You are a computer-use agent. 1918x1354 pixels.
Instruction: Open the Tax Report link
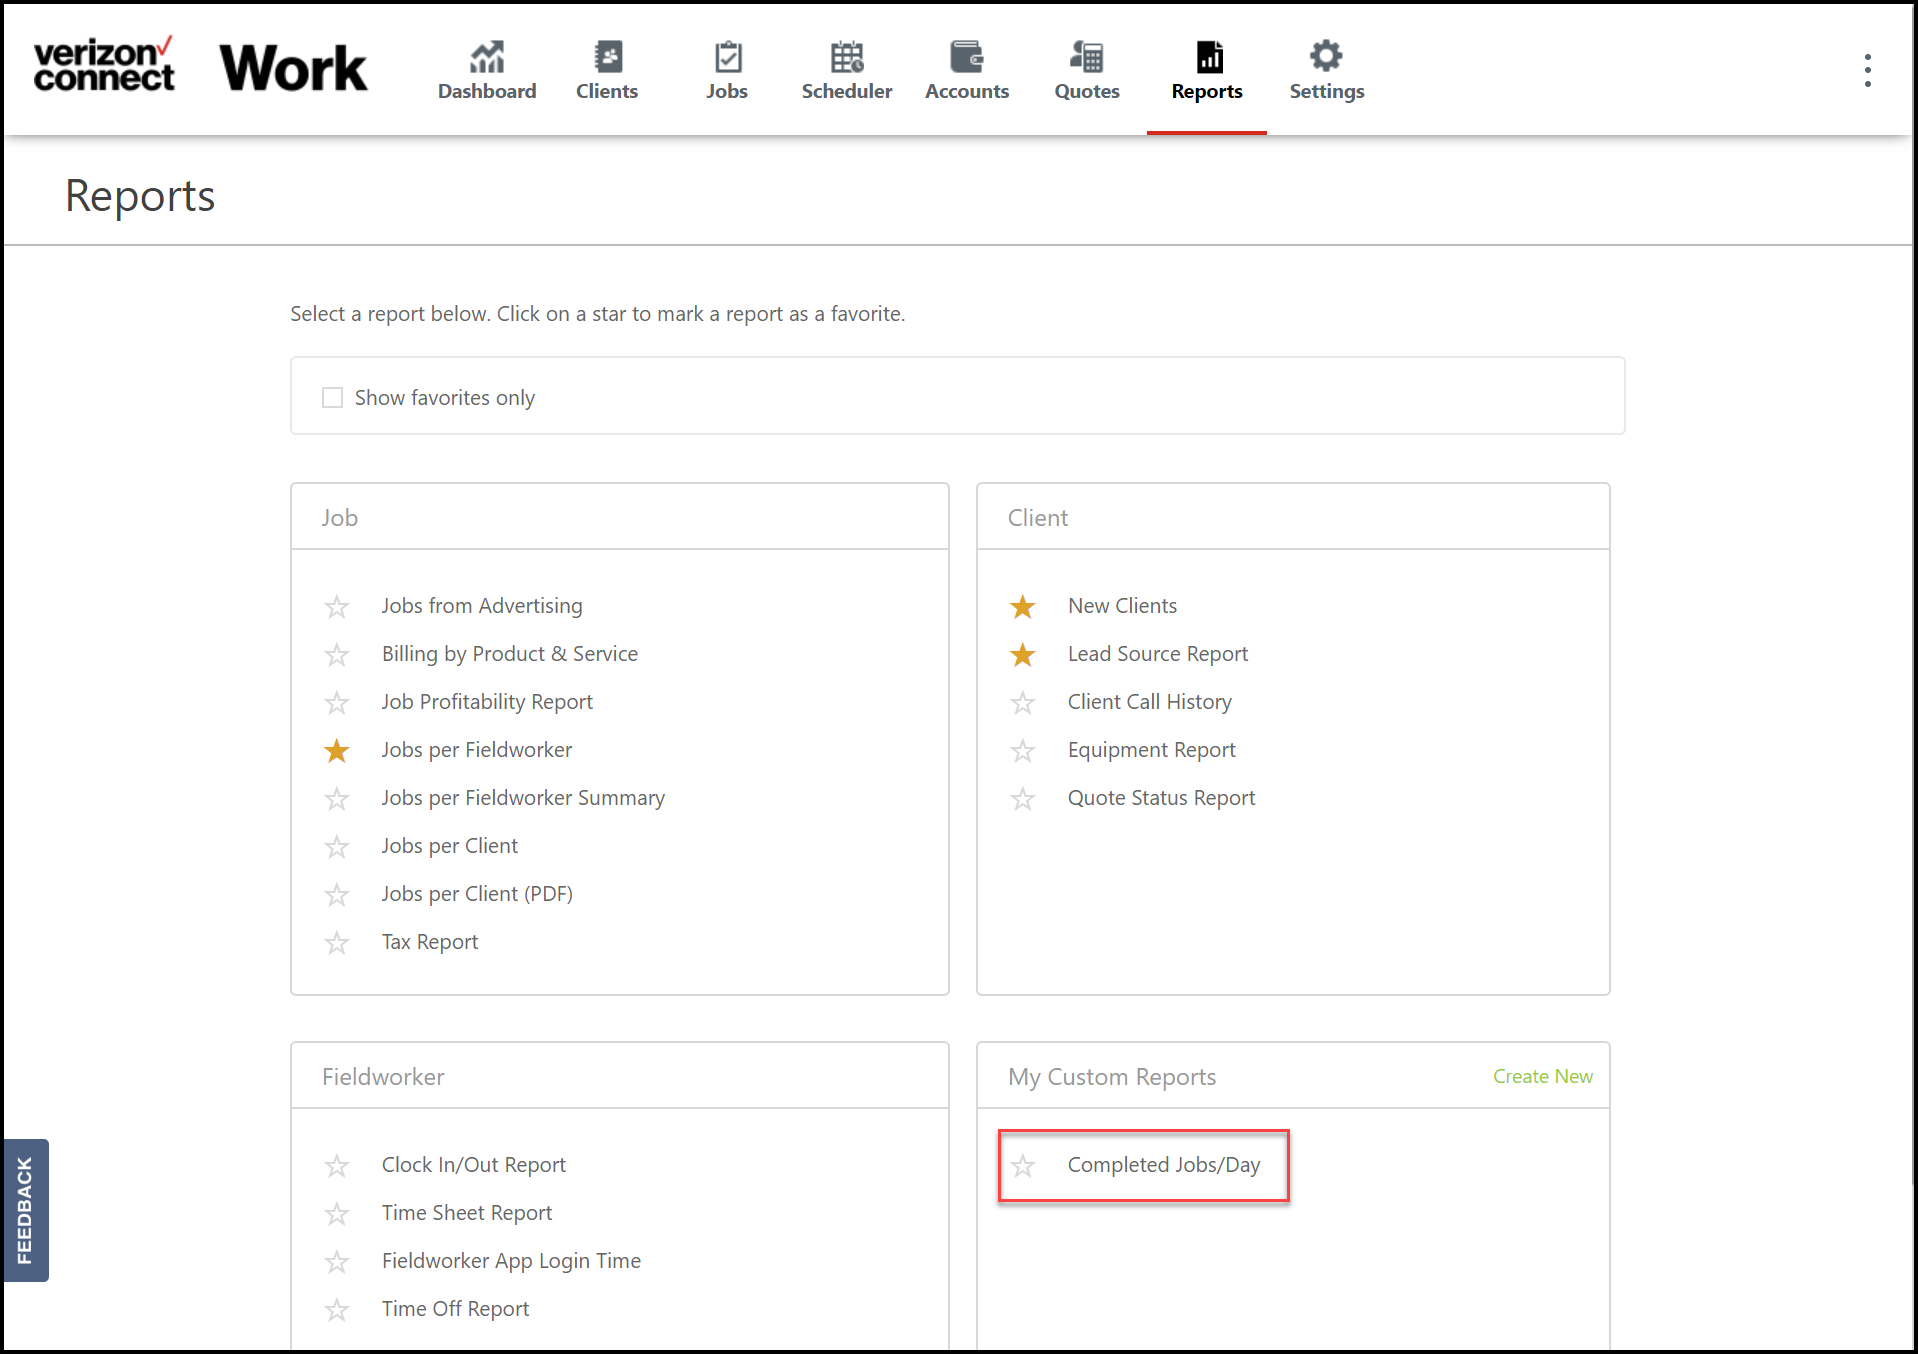pos(430,942)
